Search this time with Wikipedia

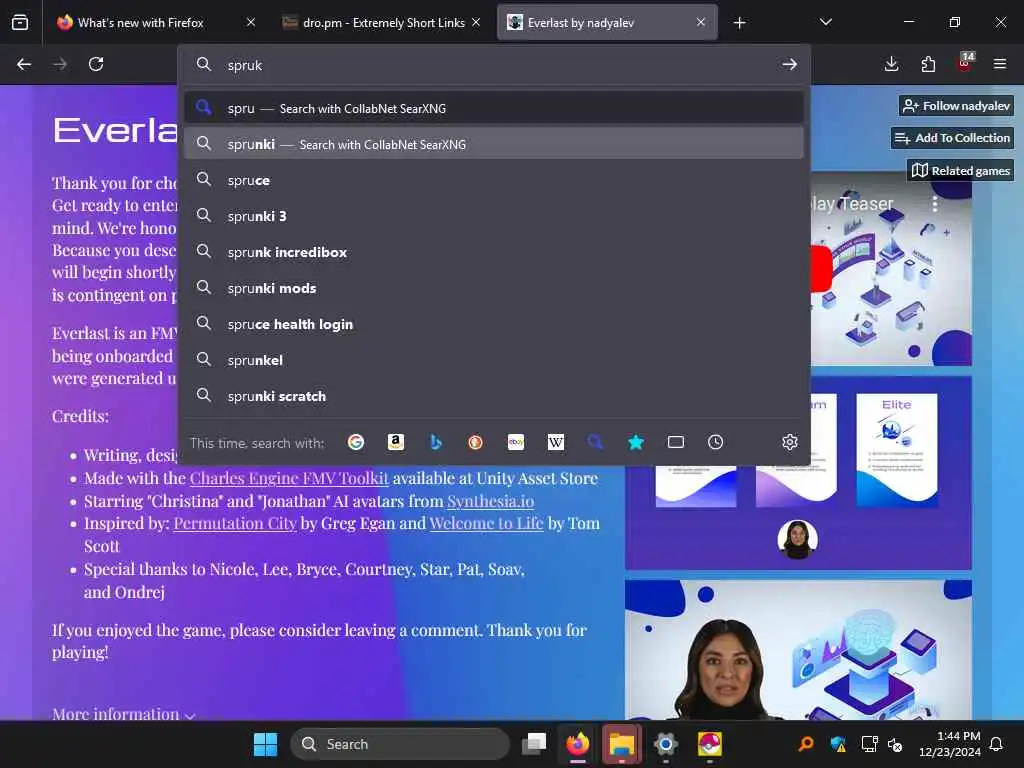click(x=556, y=442)
